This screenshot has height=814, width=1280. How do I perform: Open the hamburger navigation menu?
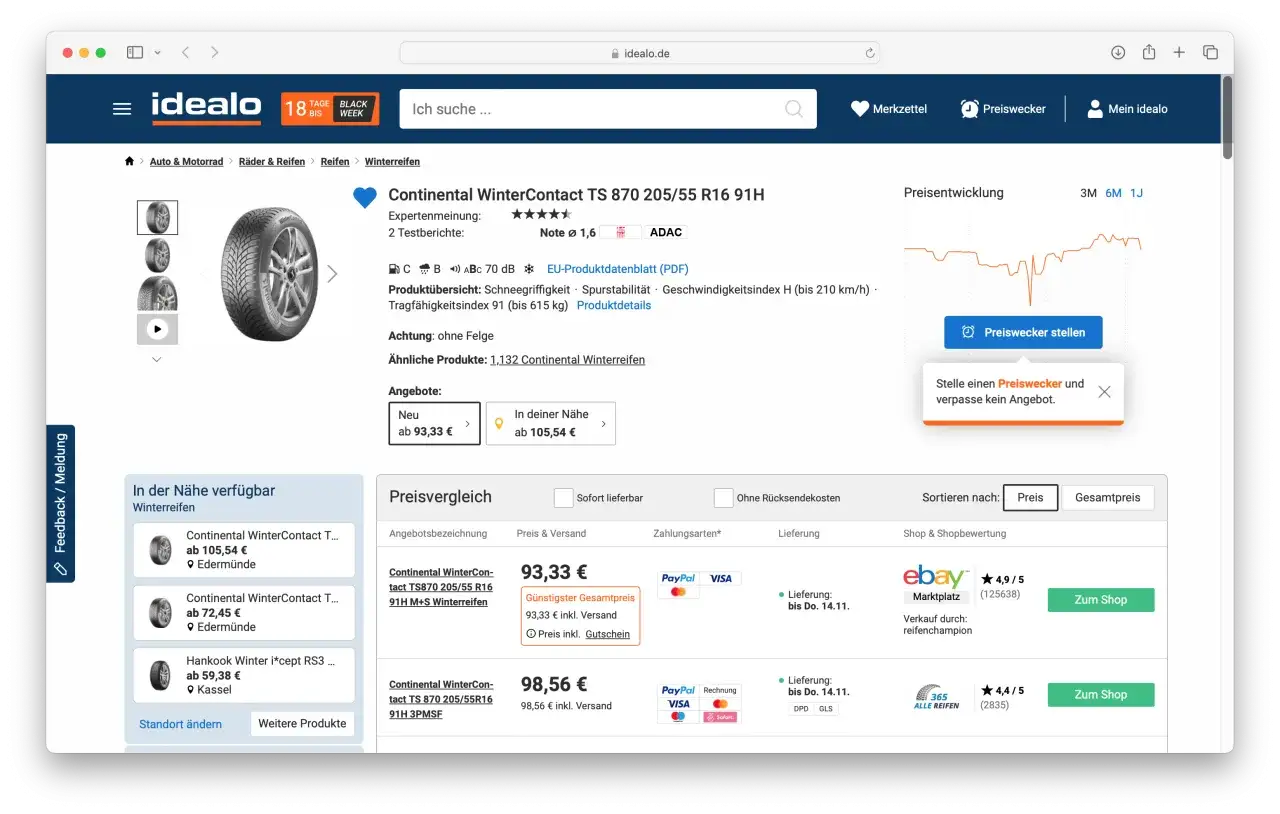point(121,109)
